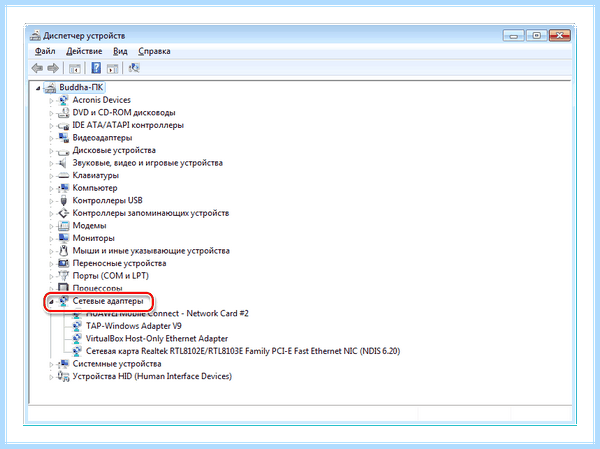
Task: Click the Переносные устройства icon
Action: [63, 264]
